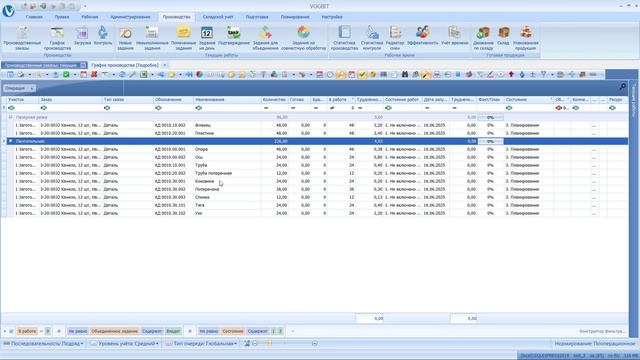Open Задания для объединения icon
Viewport: 640px width, 360px height.
click(265, 38)
